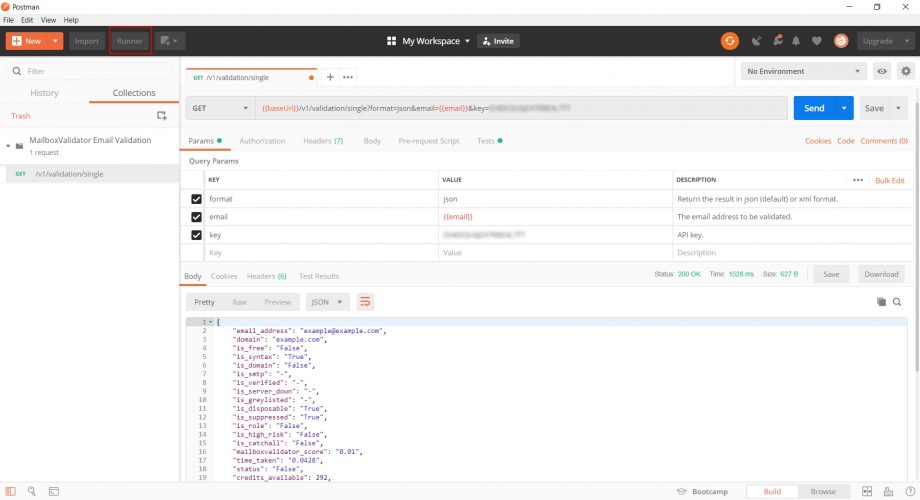920x500 pixels.
Task: Copy response body to clipboard
Action: pyautogui.click(x=881, y=301)
